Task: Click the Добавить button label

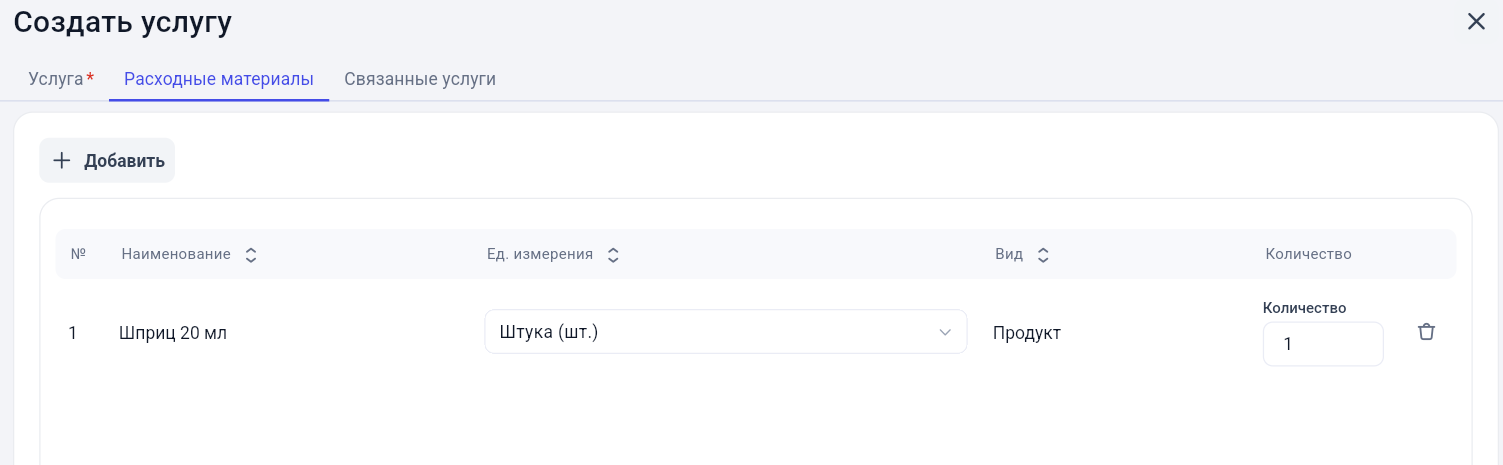Action: coord(124,161)
